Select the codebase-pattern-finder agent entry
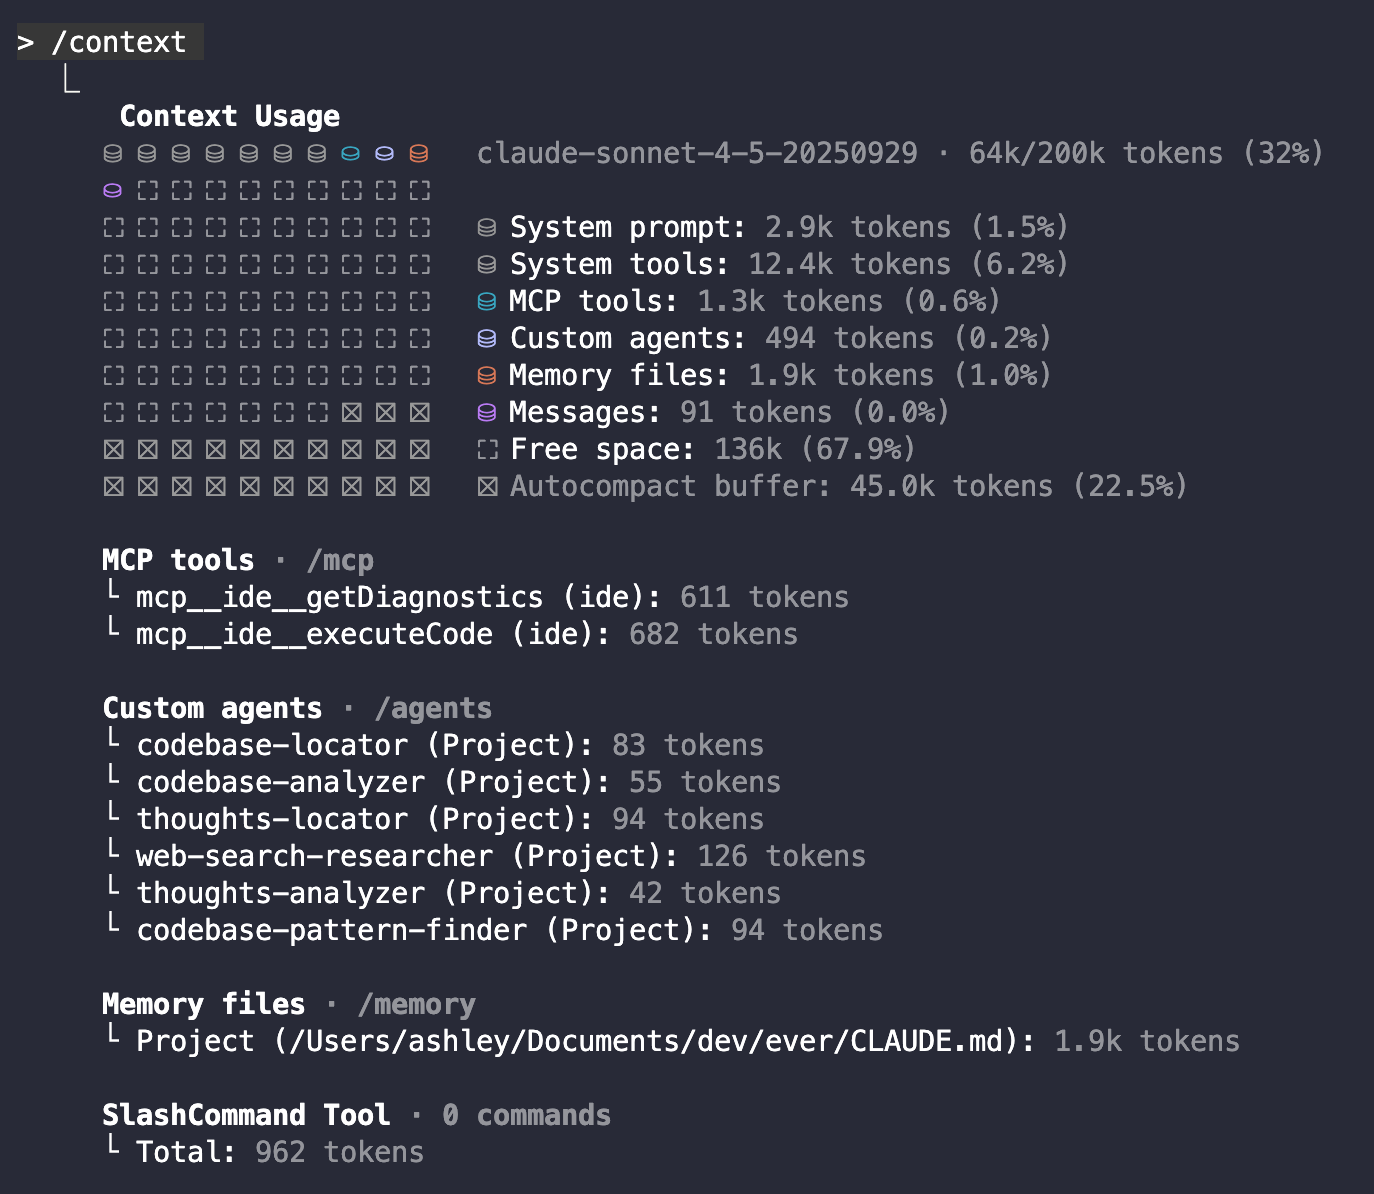Viewport: 1374px width, 1194px height. (x=331, y=930)
